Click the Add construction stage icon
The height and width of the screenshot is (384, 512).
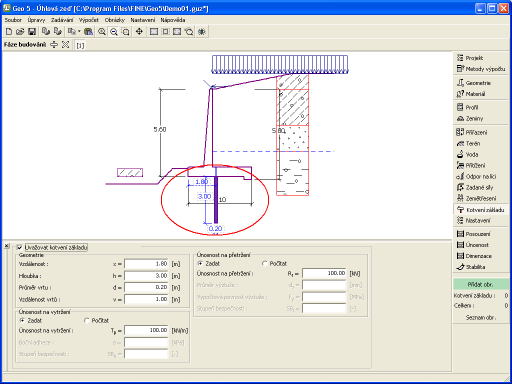(x=54, y=44)
